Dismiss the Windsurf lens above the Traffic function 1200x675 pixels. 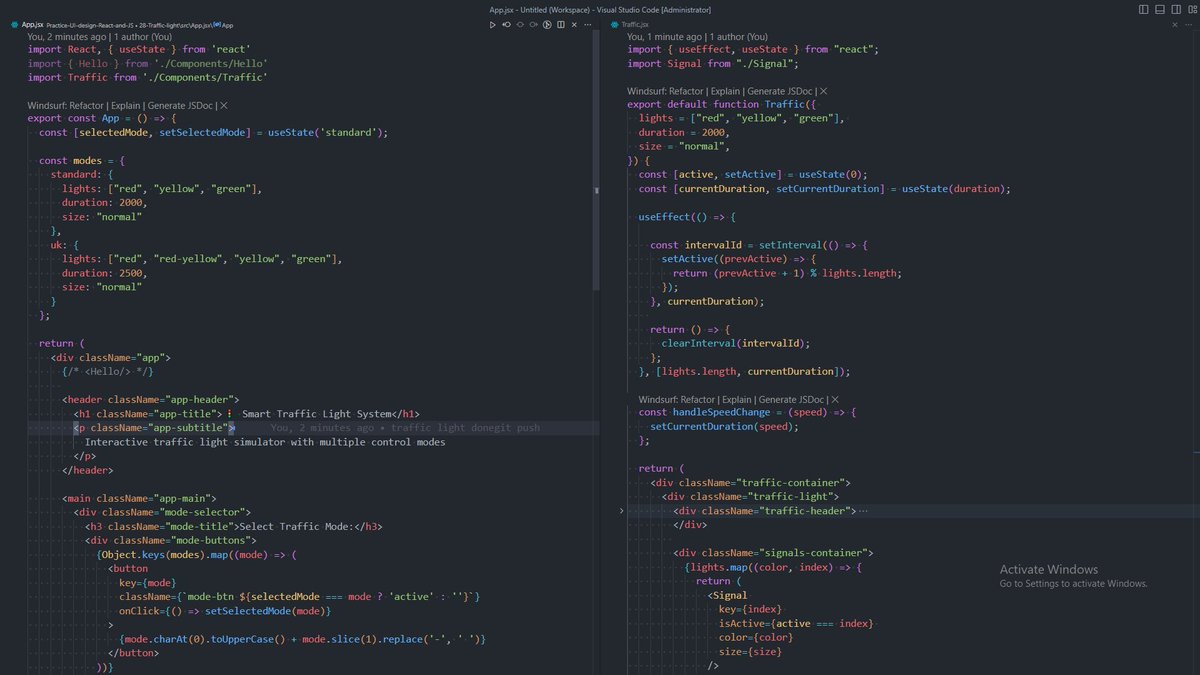point(824,91)
